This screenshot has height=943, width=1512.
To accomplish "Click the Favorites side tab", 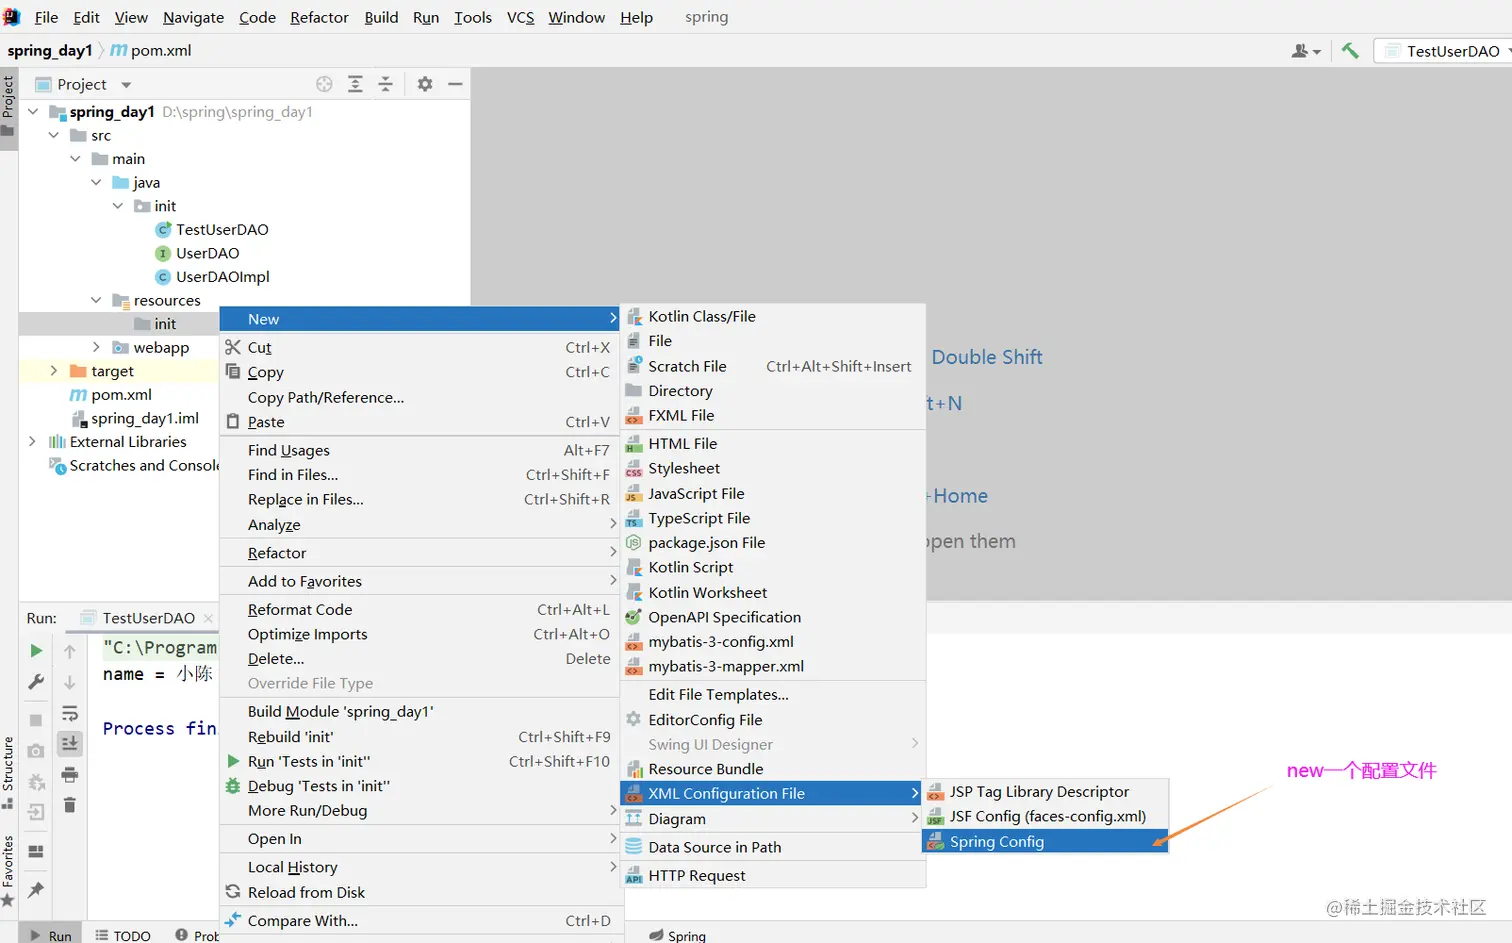I will (8, 870).
